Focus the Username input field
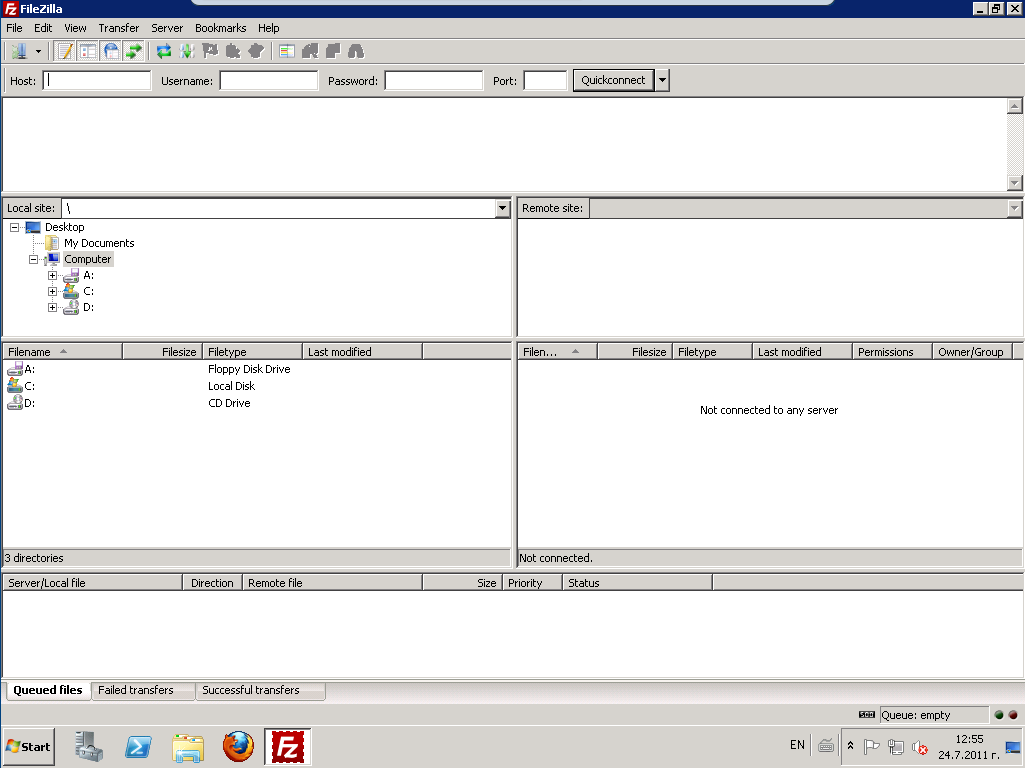Image resolution: width=1025 pixels, height=768 pixels. (x=269, y=80)
